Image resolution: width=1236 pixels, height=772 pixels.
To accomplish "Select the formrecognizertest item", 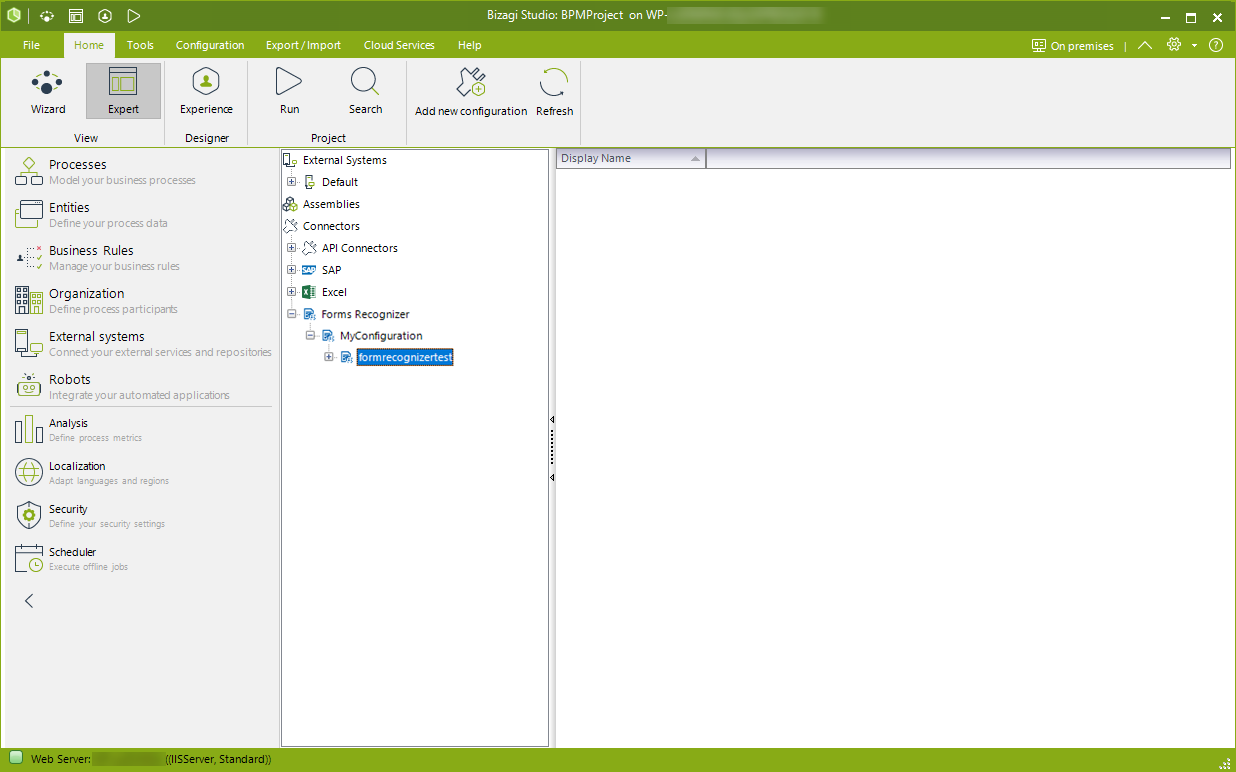I will tap(405, 358).
